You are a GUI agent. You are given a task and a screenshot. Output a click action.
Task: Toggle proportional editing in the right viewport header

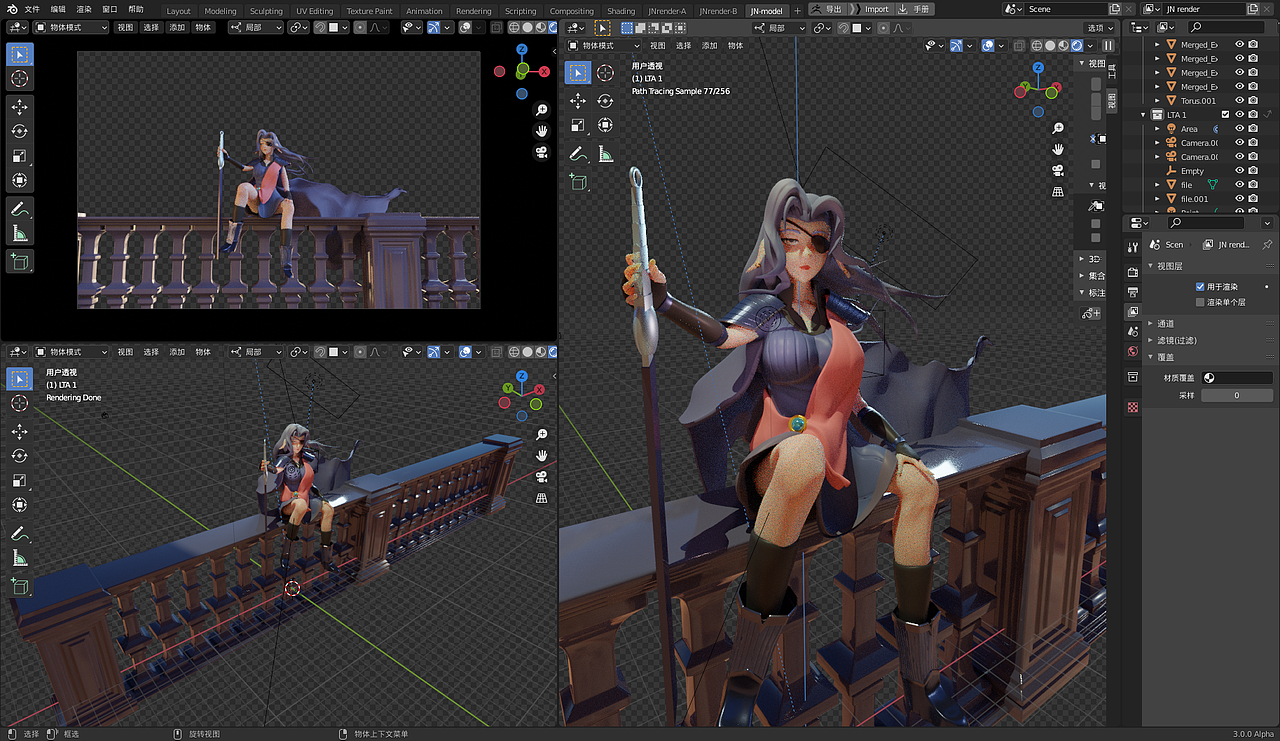coord(885,28)
